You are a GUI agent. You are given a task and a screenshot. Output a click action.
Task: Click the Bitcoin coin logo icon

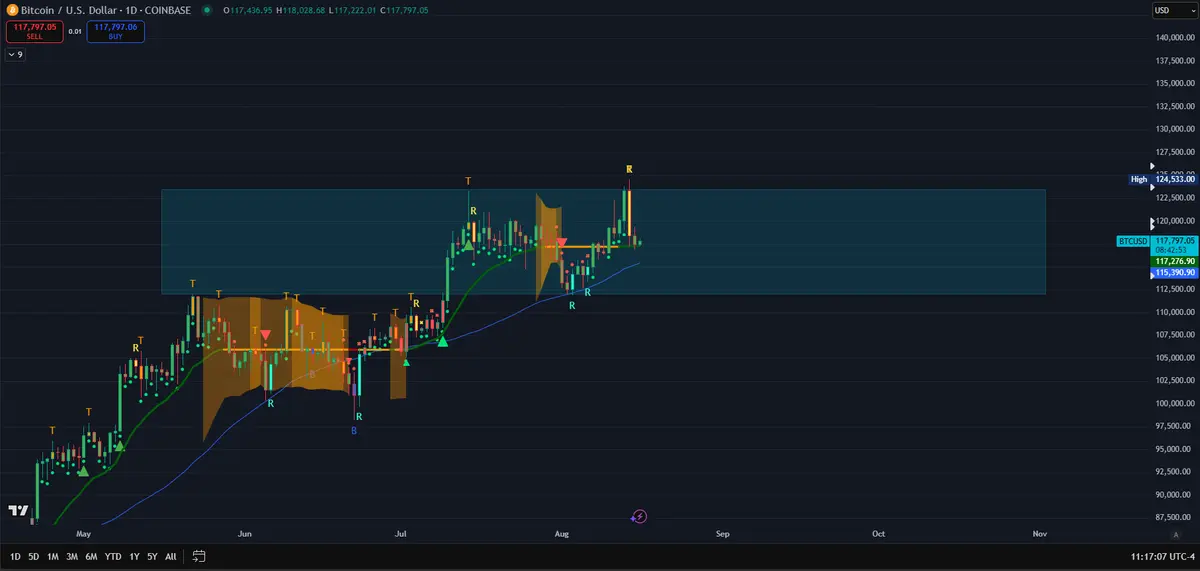[x=11, y=10]
